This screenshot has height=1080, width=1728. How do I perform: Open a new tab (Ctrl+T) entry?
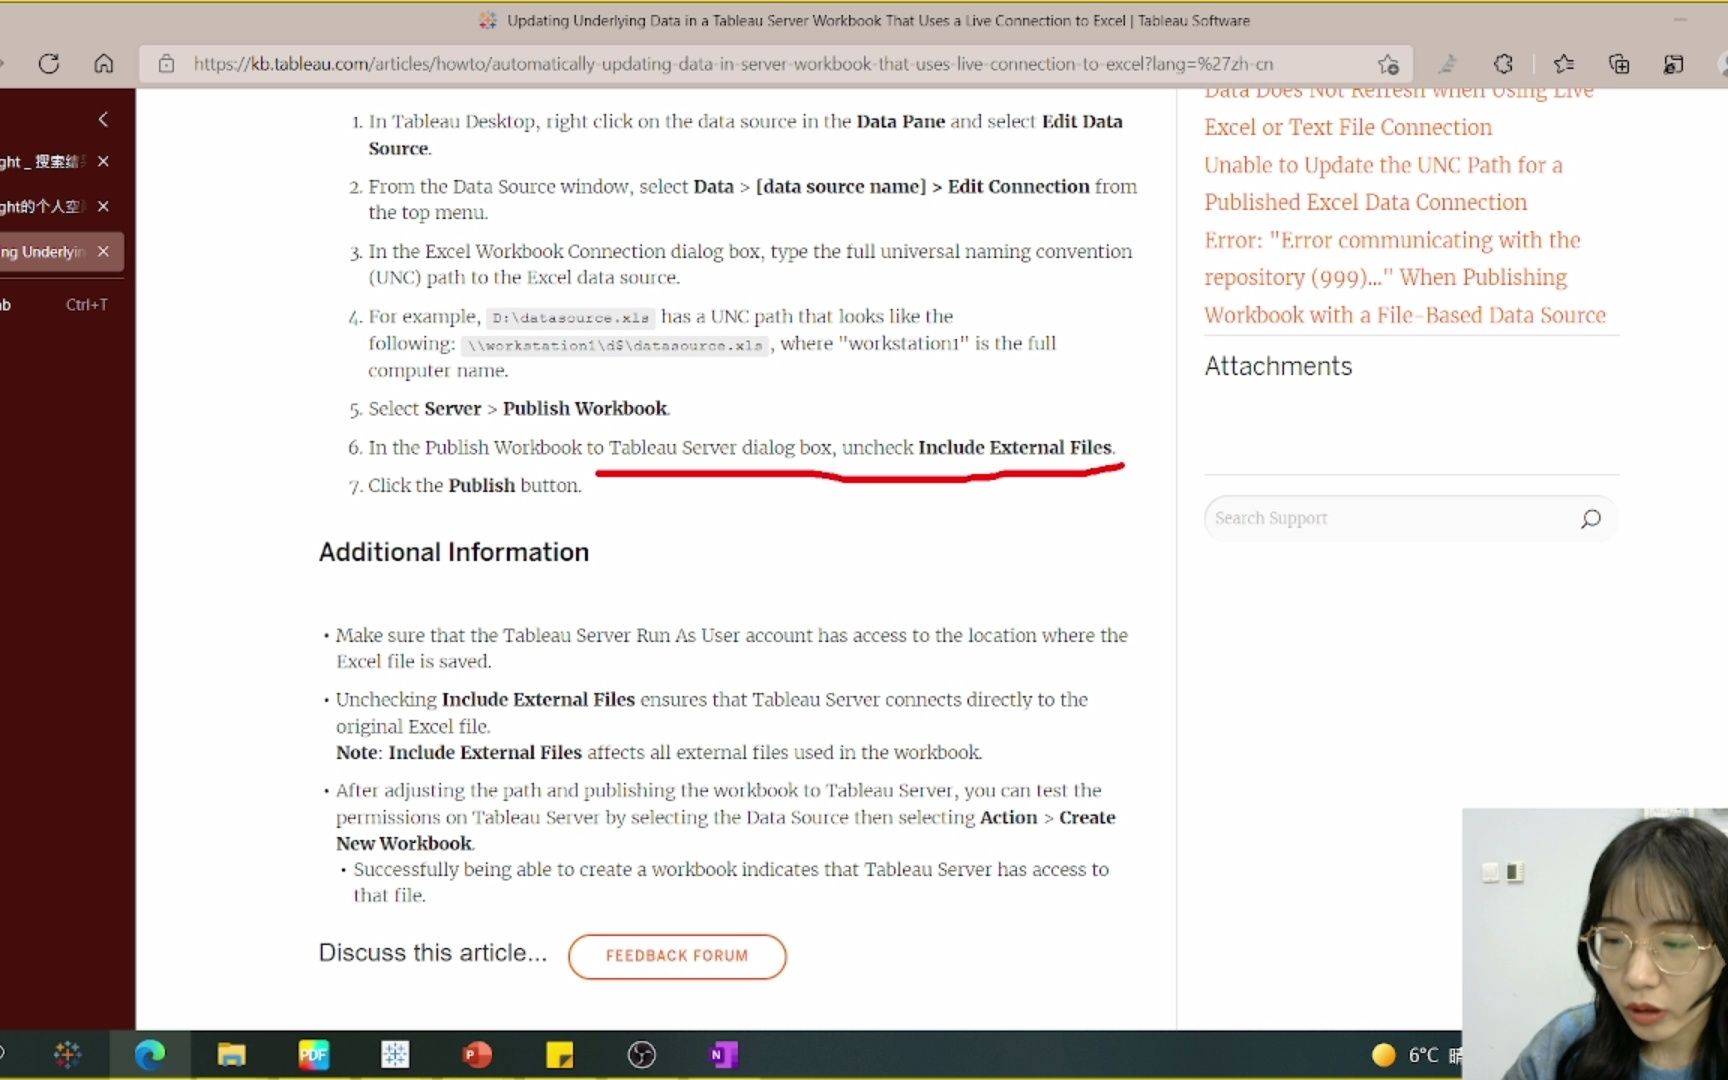click(x=55, y=304)
